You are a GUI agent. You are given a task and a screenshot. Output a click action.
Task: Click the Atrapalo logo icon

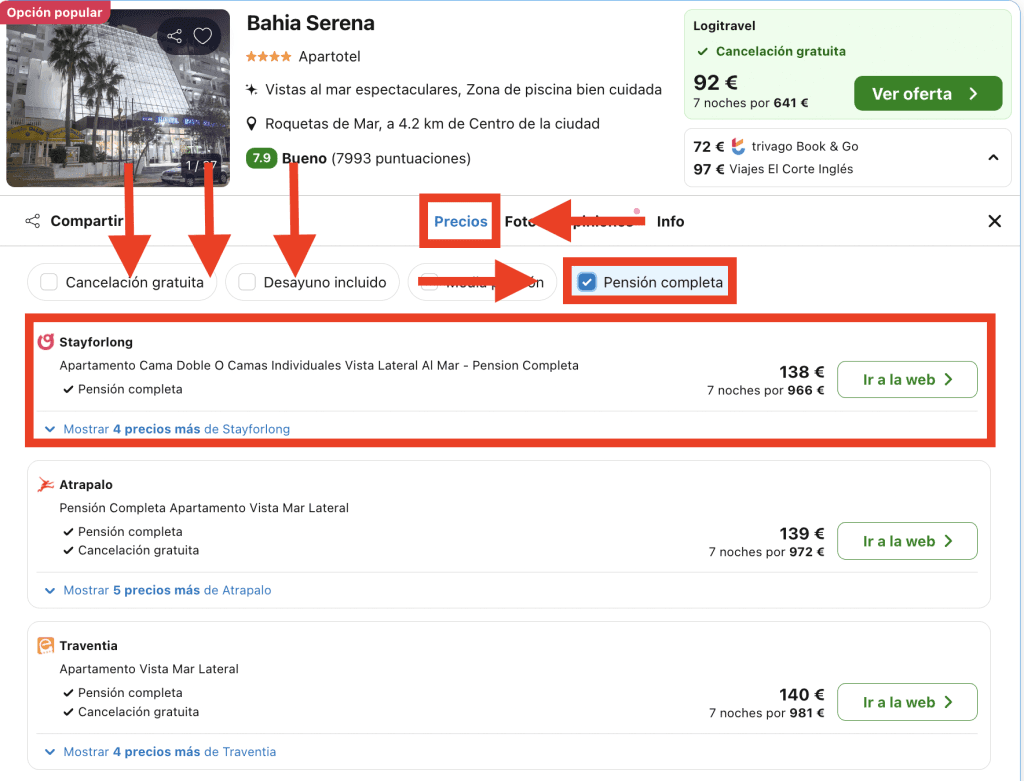point(45,485)
